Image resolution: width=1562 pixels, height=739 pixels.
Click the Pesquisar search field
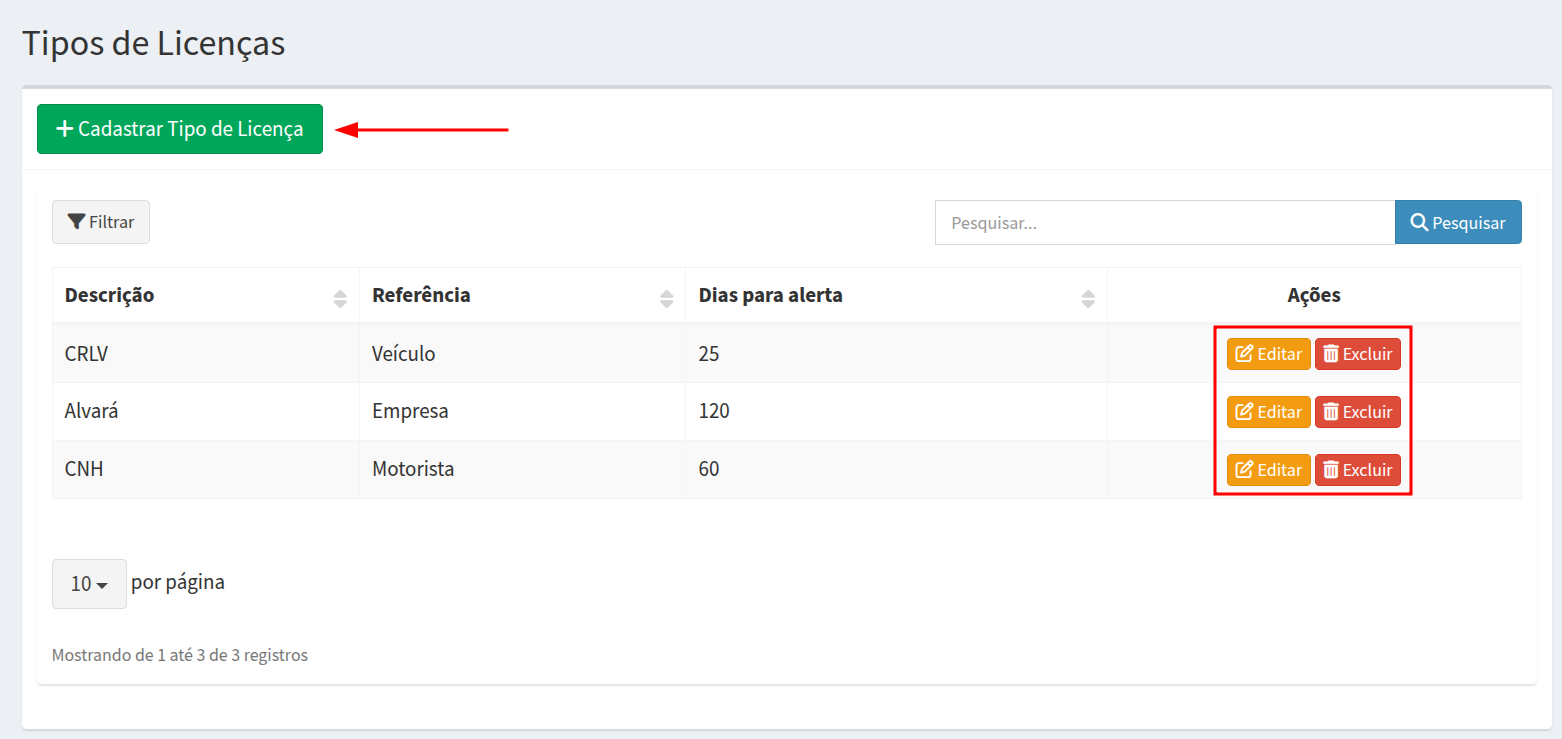tap(1164, 223)
